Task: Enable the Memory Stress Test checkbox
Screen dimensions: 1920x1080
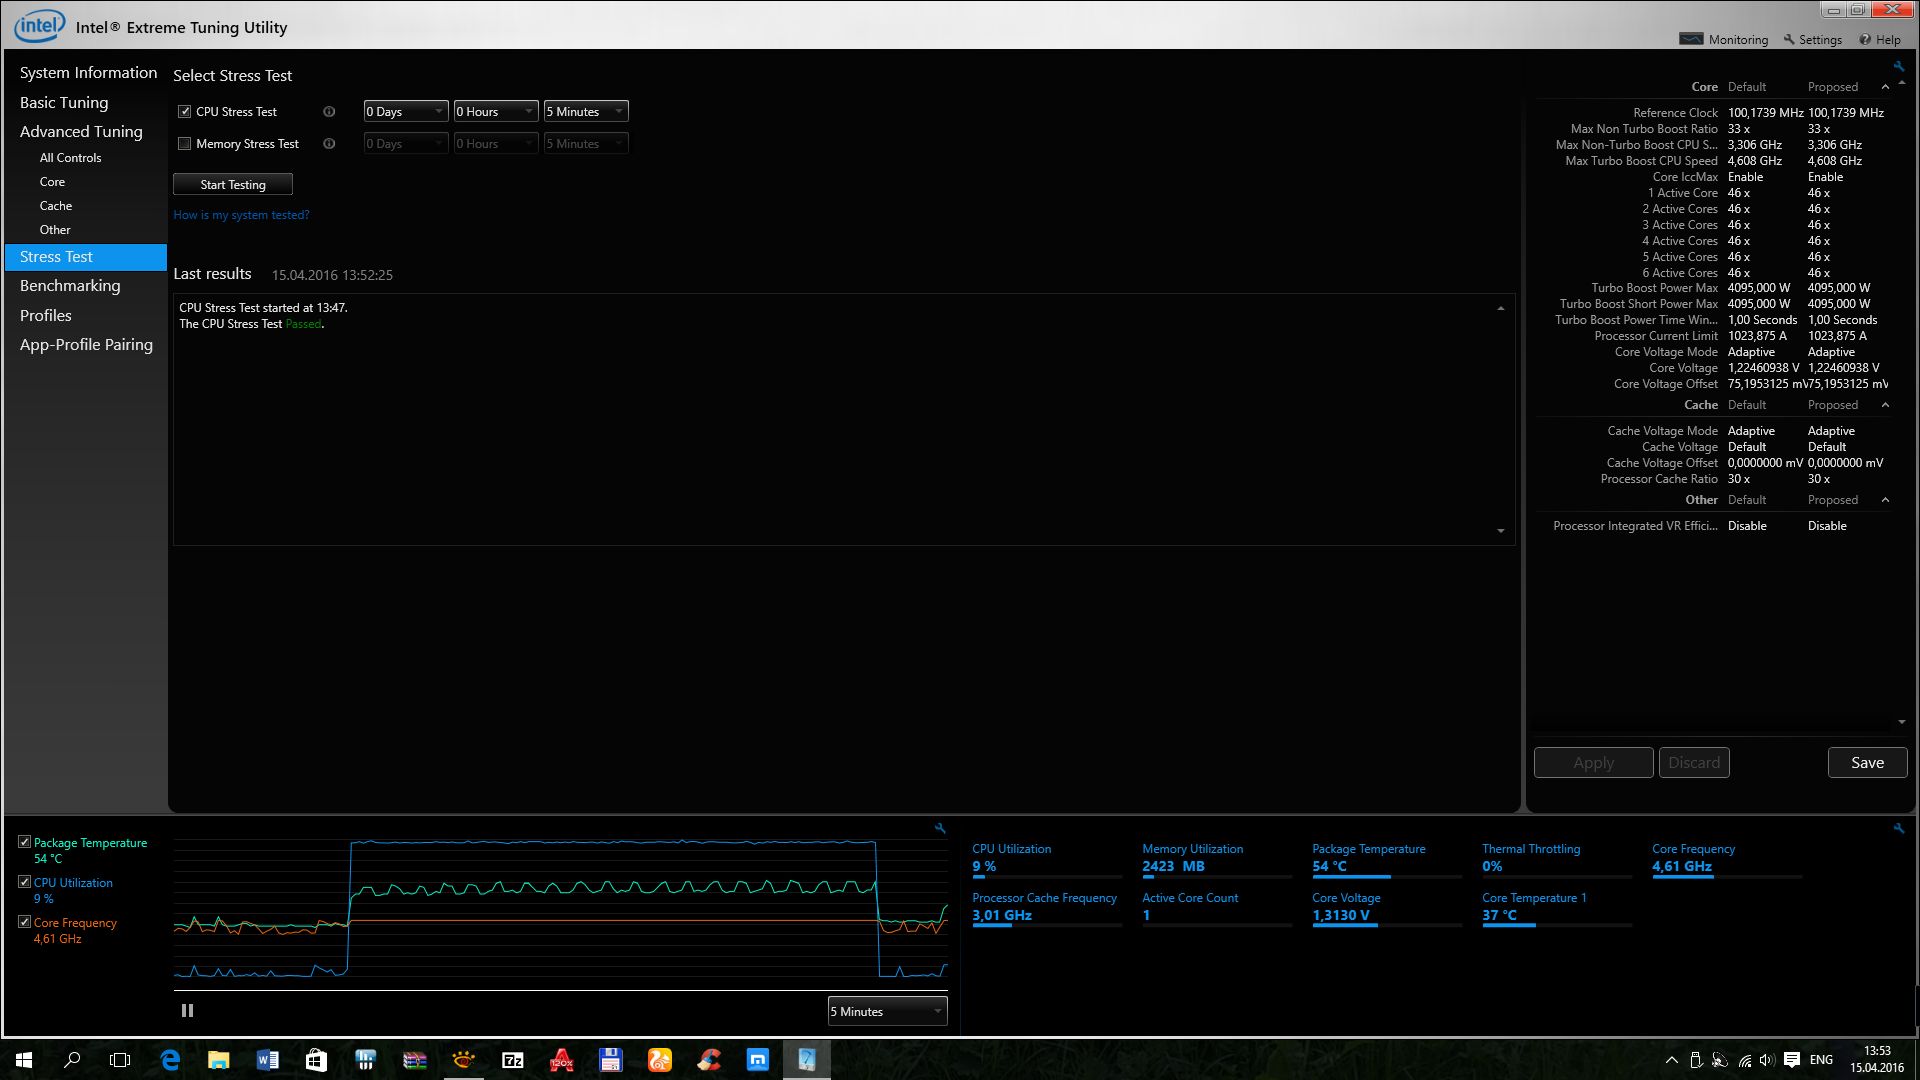Action: tap(185, 144)
